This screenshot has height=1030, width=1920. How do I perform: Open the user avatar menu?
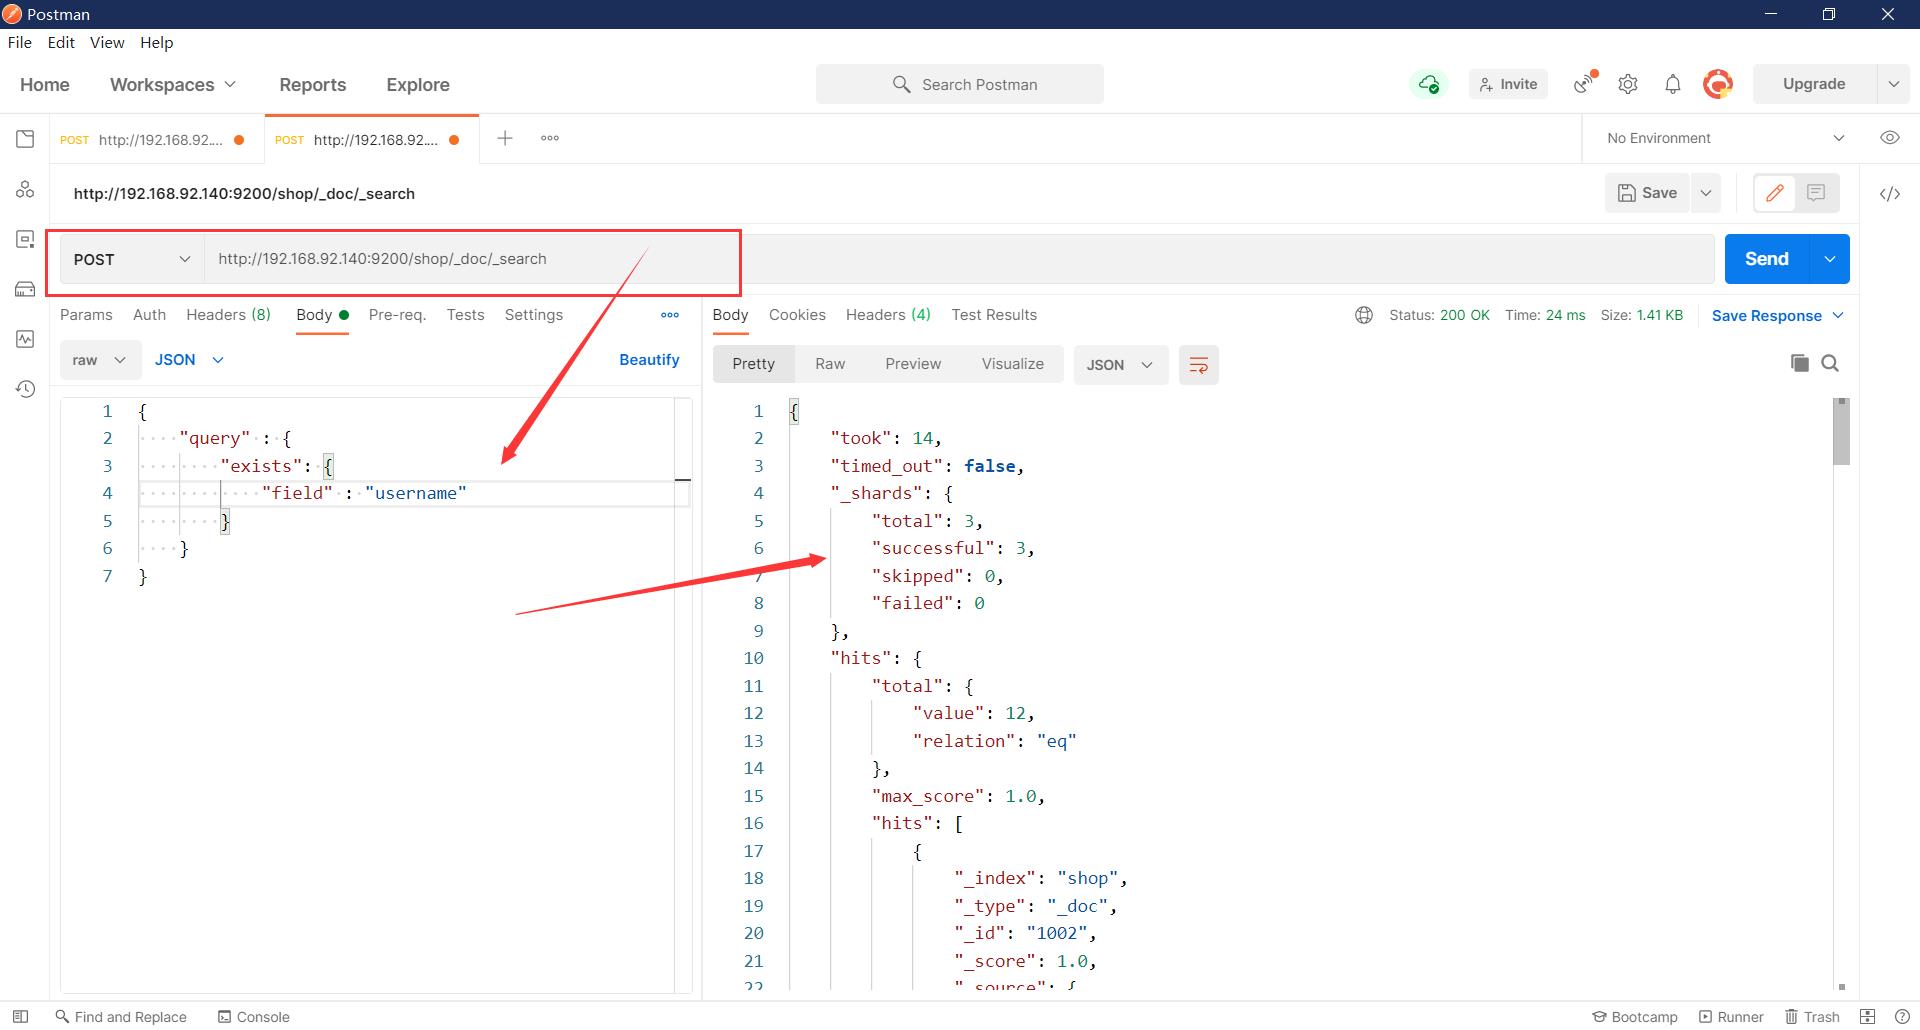pos(1718,84)
